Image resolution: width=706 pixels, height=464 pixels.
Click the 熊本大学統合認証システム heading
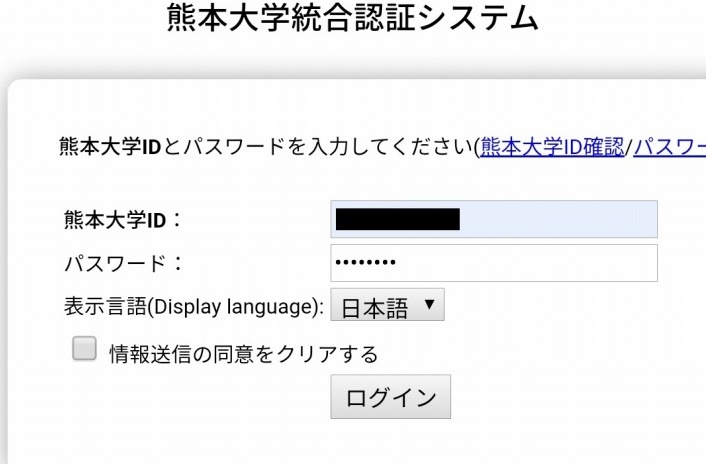click(x=353, y=18)
